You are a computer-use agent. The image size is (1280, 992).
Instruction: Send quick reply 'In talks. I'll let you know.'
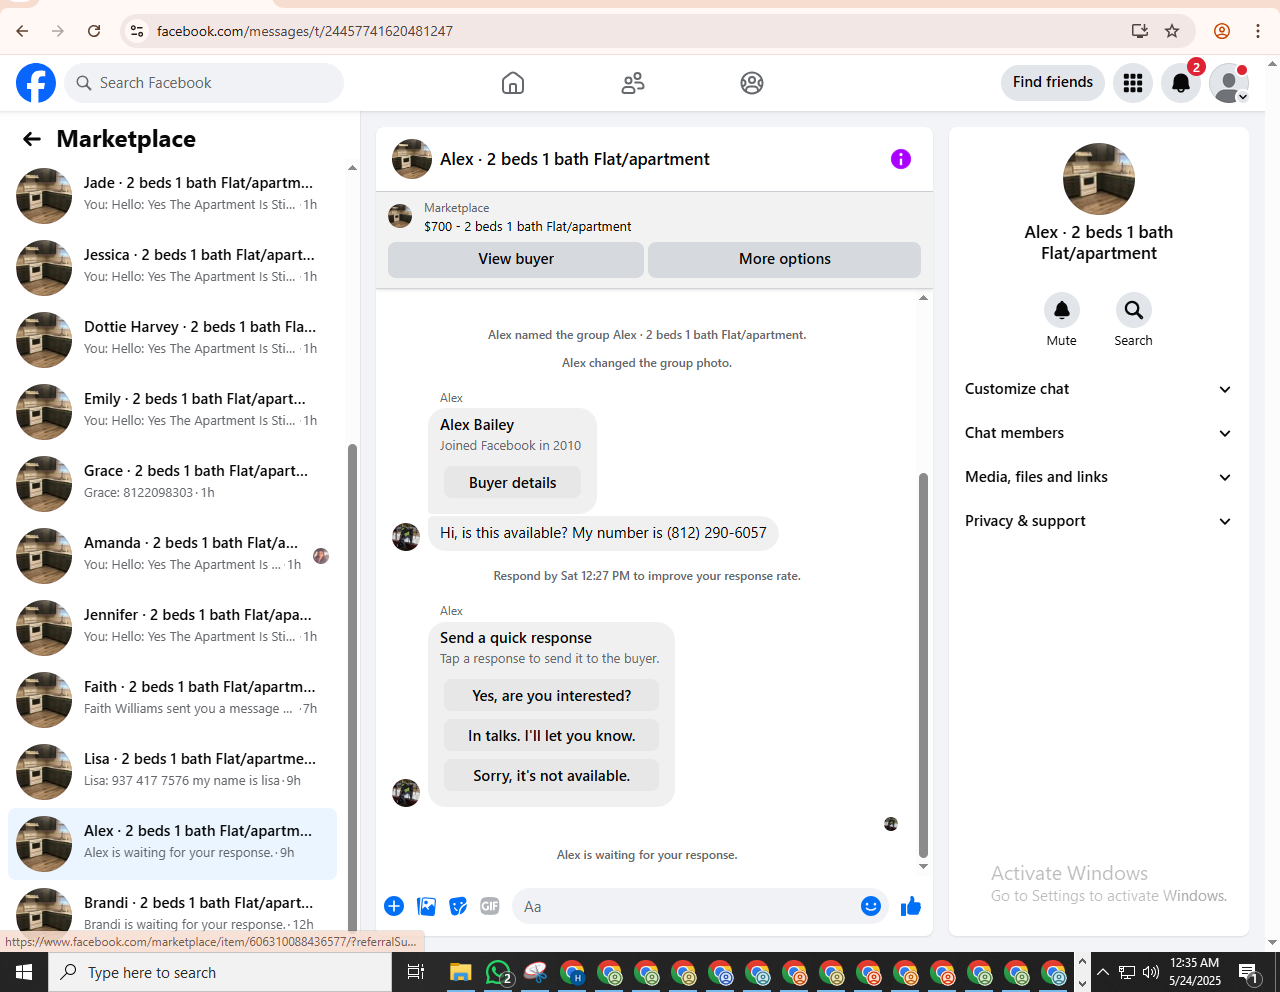pos(551,736)
